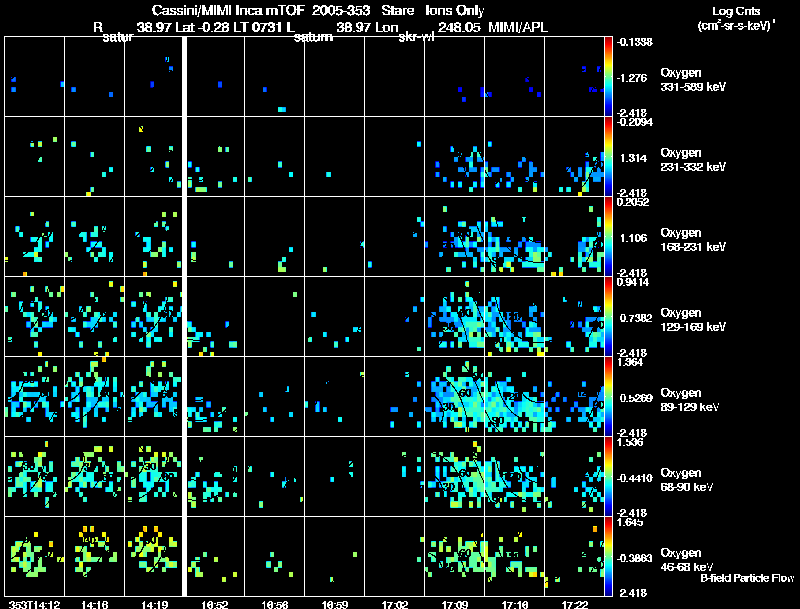Click the Oxygen 68-90 keV row label
The height and width of the screenshot is (609, 800).
[687, 480]
